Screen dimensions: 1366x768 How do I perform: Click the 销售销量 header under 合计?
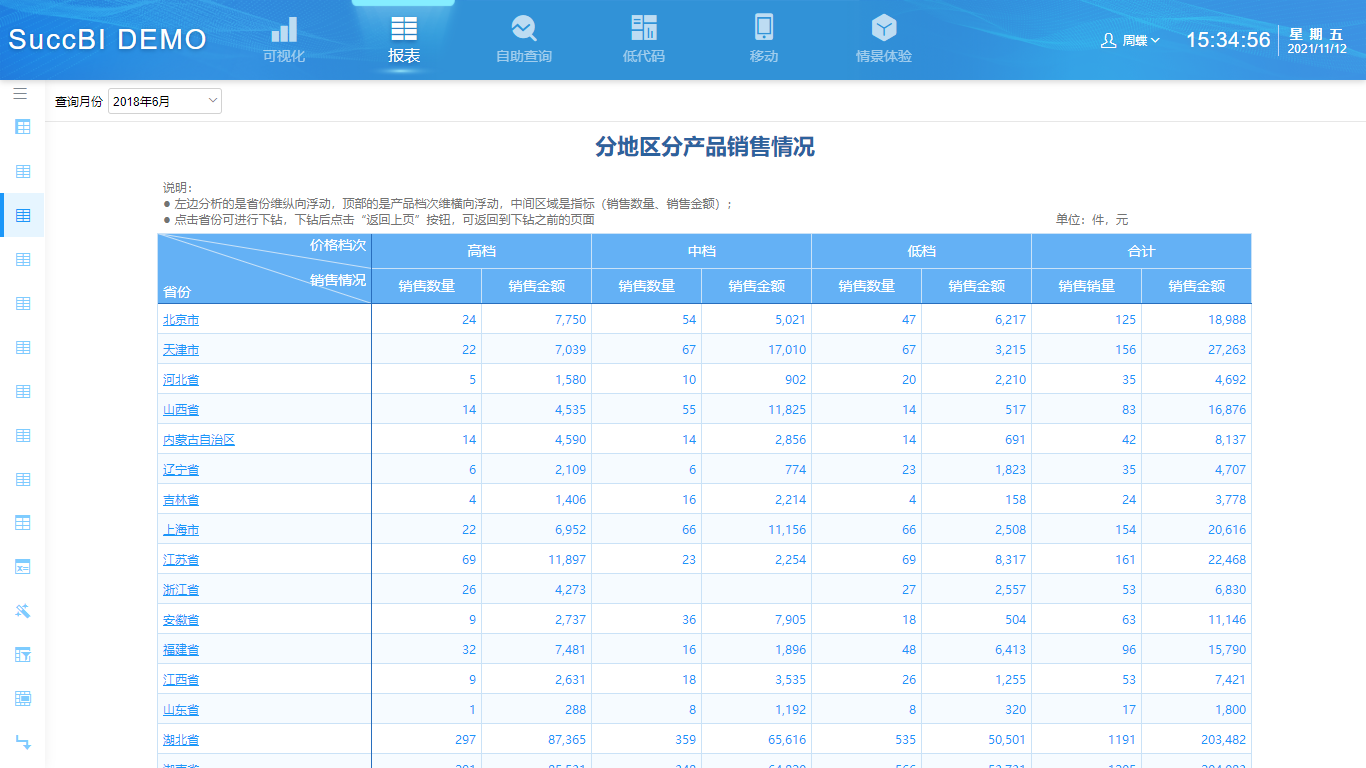click(x=1087, y=286)
